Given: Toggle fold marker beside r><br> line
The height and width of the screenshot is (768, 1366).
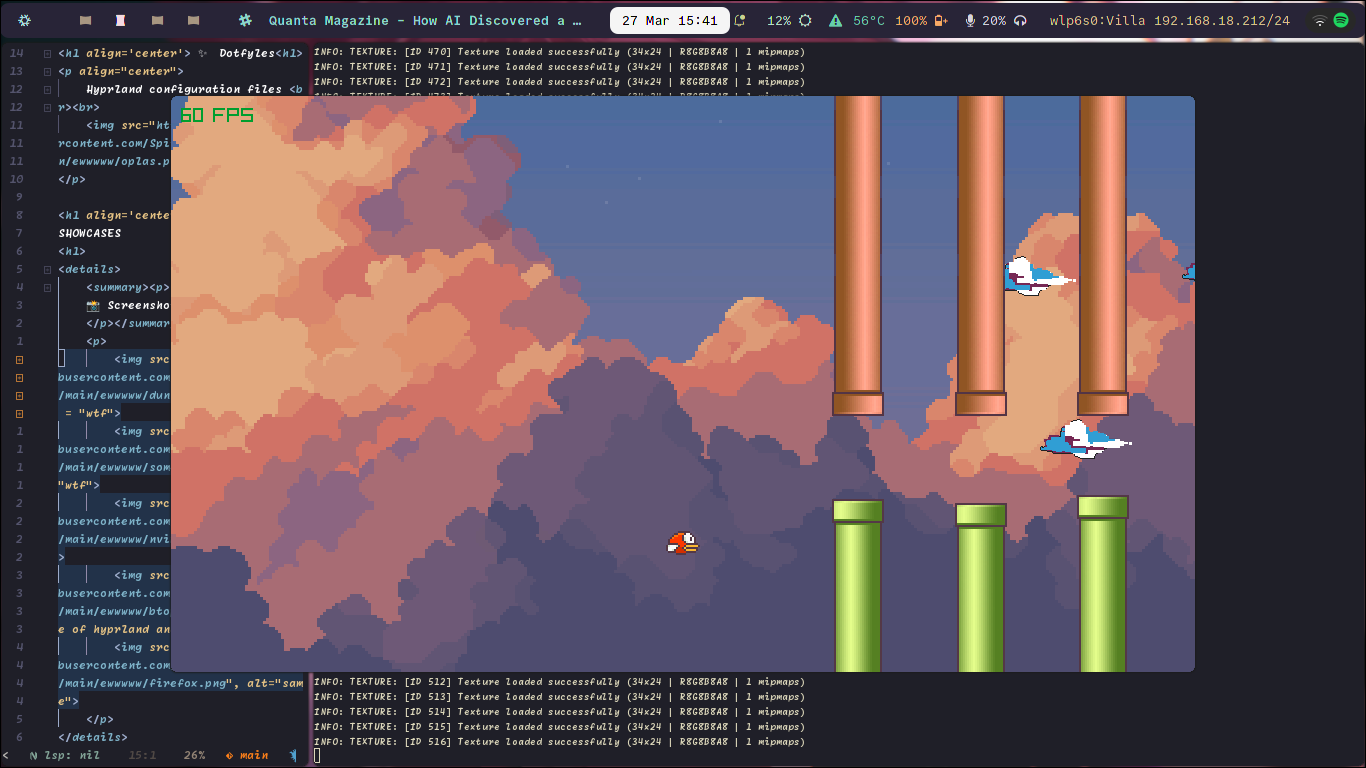Looking at the screenshot, I should 48,107.
